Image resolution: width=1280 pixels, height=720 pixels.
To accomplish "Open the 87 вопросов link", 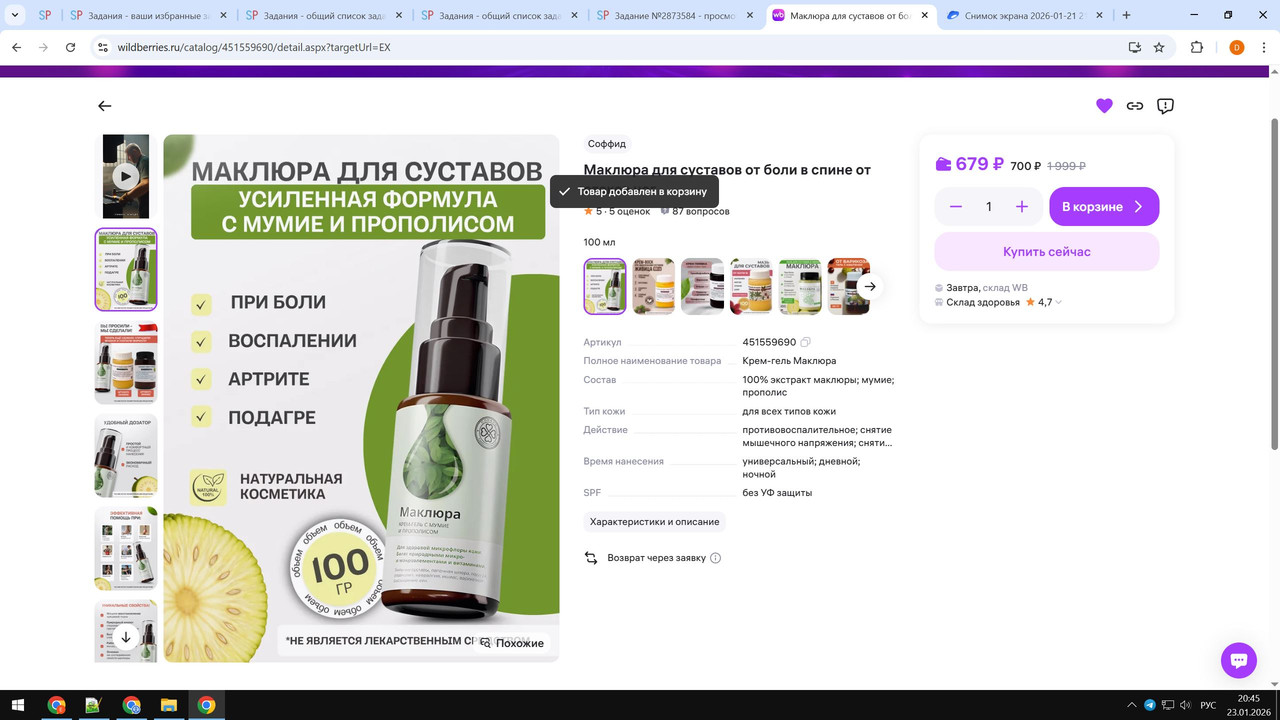I will (695, 211).
